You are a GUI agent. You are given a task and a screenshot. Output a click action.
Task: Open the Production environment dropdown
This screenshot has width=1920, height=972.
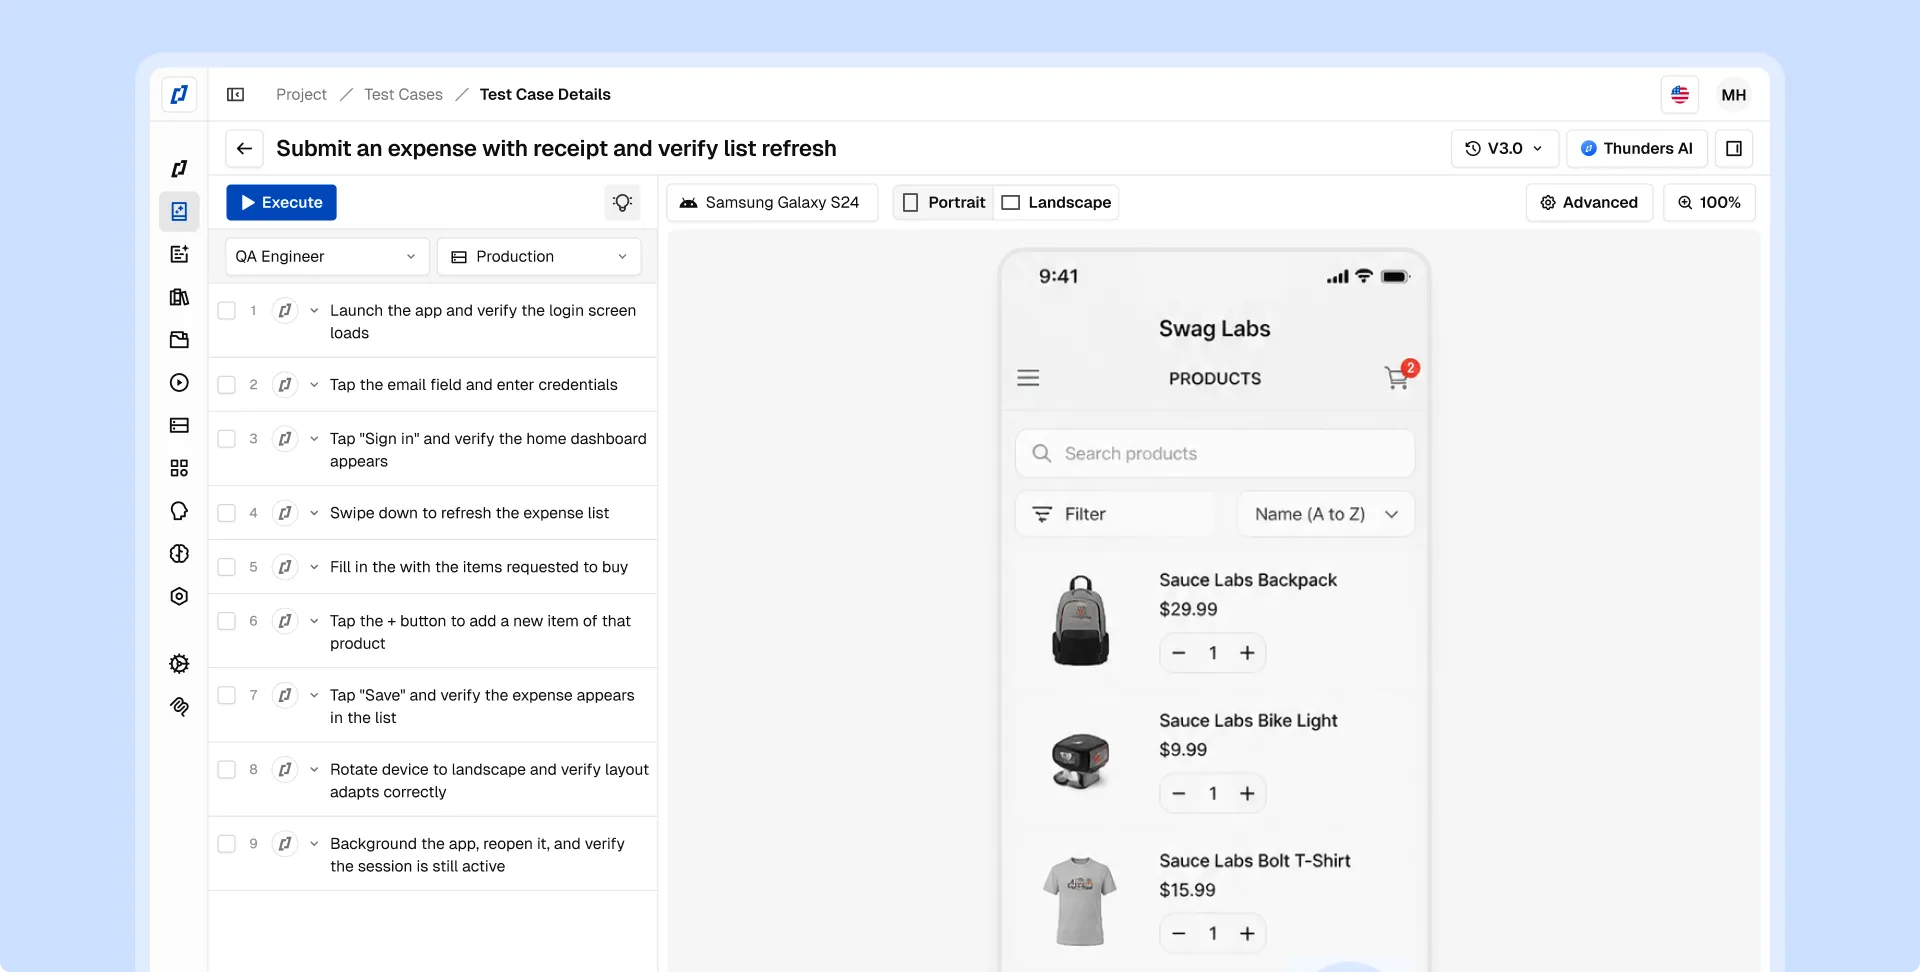click(539, 257)
